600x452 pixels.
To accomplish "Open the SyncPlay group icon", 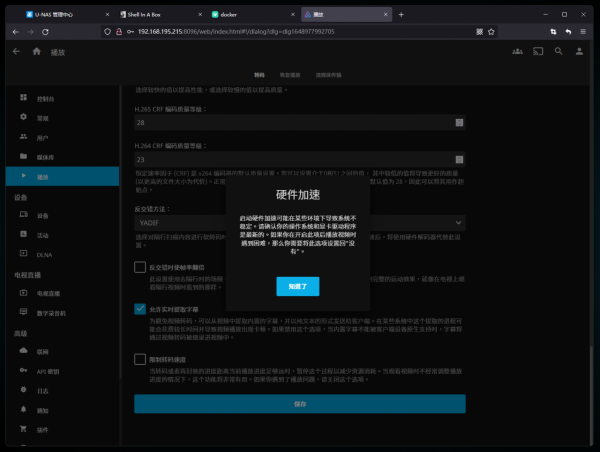I will (x=517, y=51).
